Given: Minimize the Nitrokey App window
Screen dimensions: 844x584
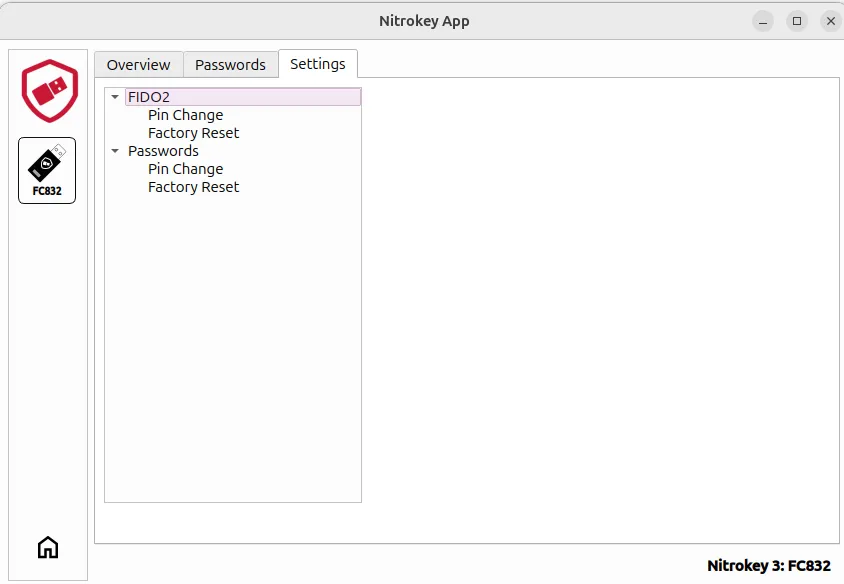Looking at the screenshot, I should 763,21.
